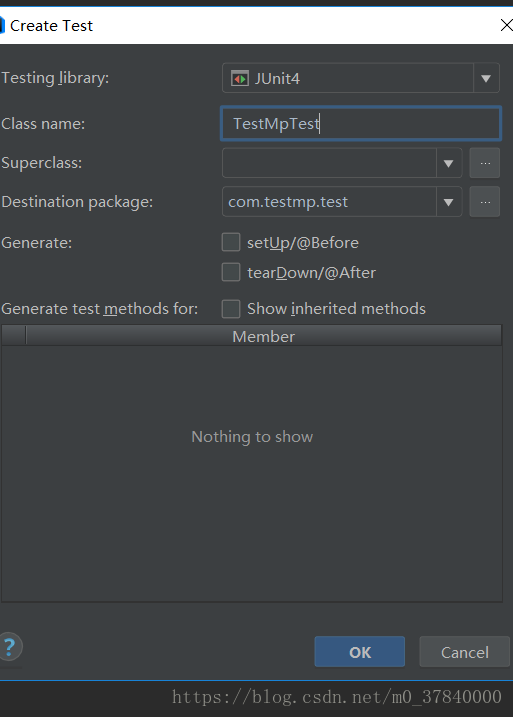Click into the Superclass combo field
Screen dimensions: 513x717
click(x=329, y=163)
